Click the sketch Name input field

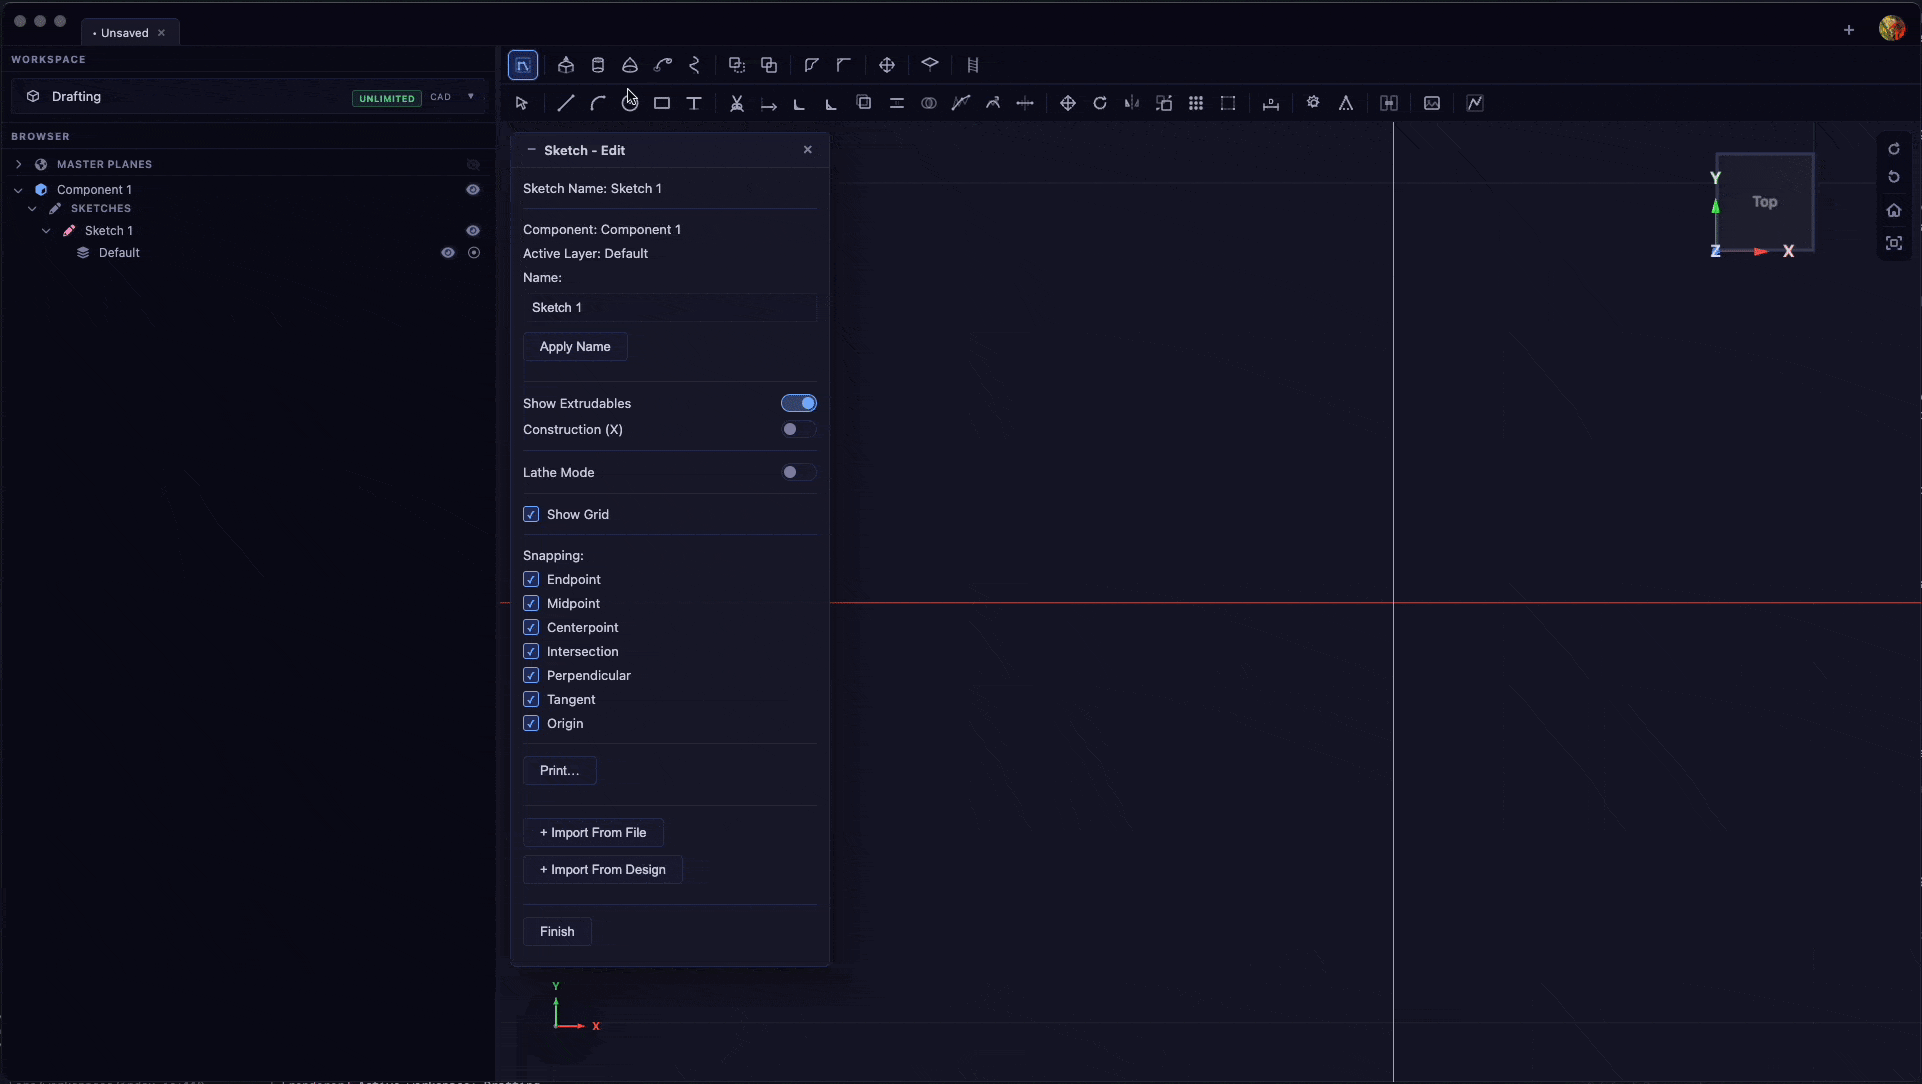(670, 307)
